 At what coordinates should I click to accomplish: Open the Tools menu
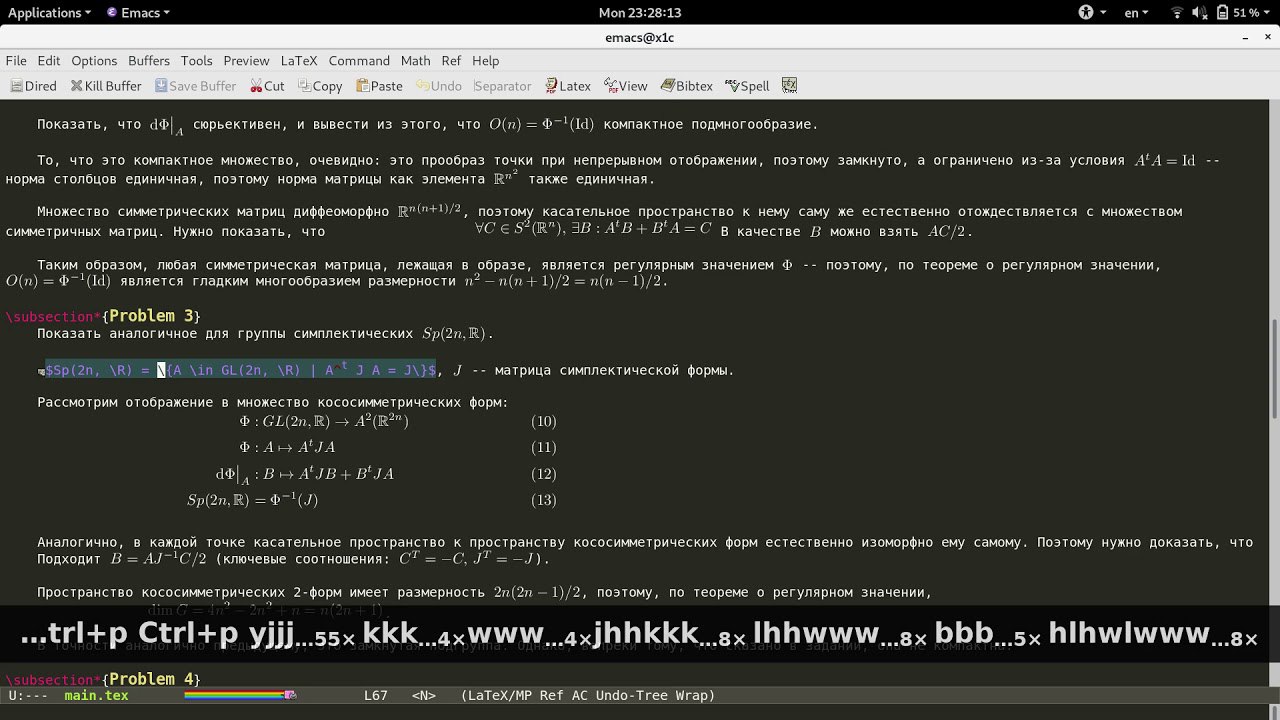pos(197,61)
